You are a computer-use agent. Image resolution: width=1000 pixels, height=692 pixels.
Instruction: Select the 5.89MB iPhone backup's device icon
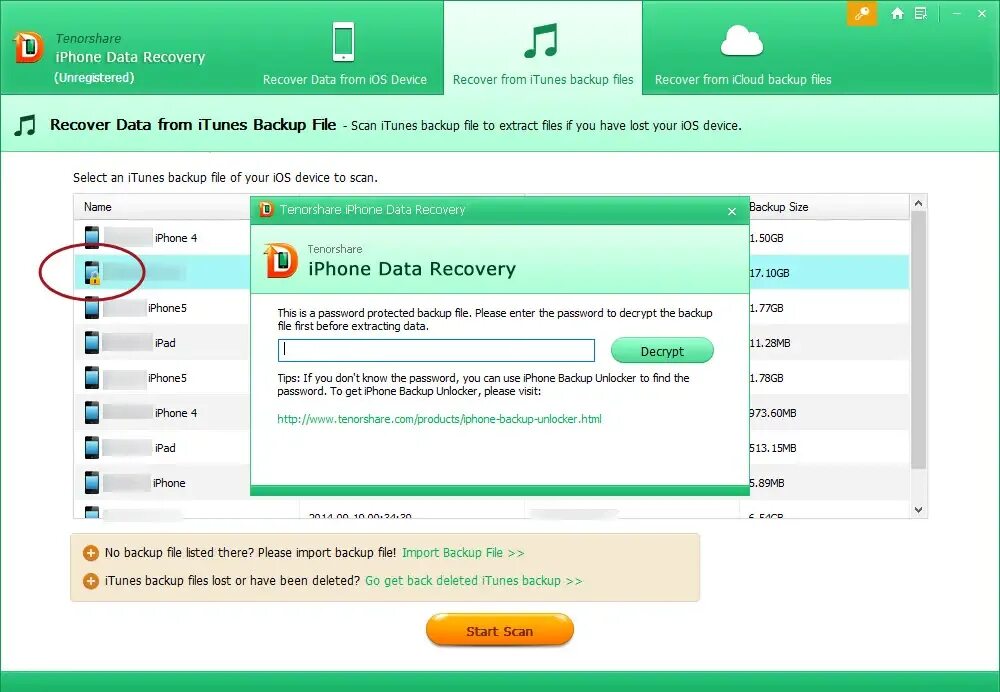[x=92, y=483]
